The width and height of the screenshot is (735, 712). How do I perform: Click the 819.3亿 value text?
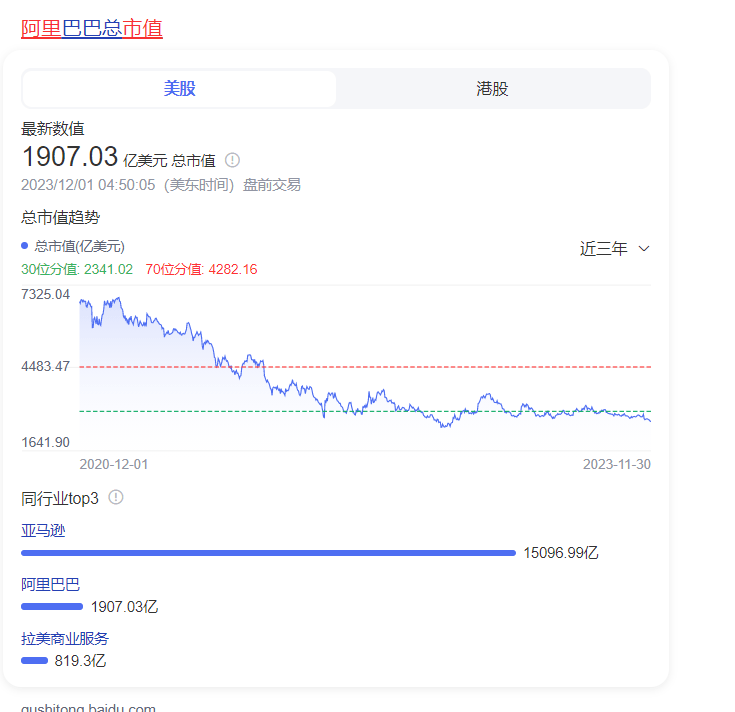tap(80, 661)
